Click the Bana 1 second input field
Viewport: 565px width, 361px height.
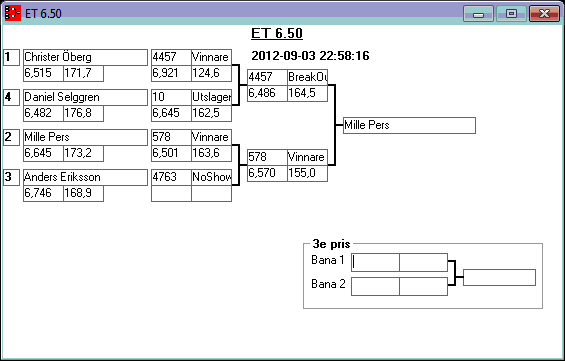click(423, 262)
